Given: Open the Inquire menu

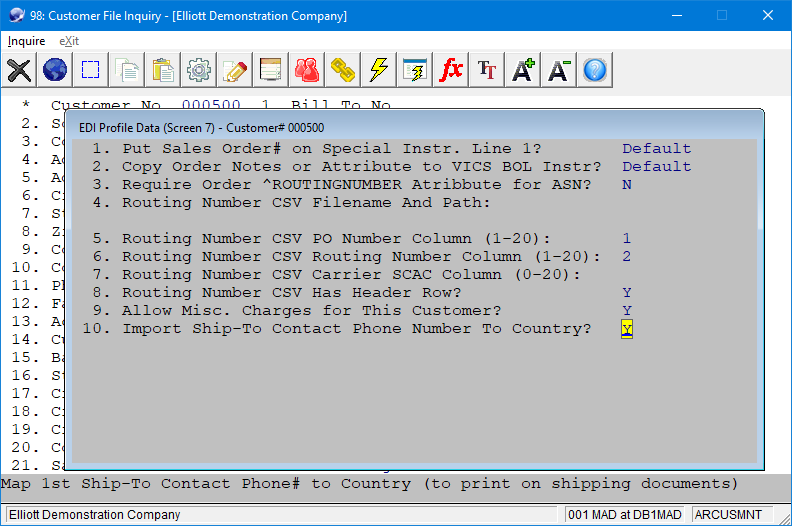Looking at the screenshot, I should pos(26,41).
